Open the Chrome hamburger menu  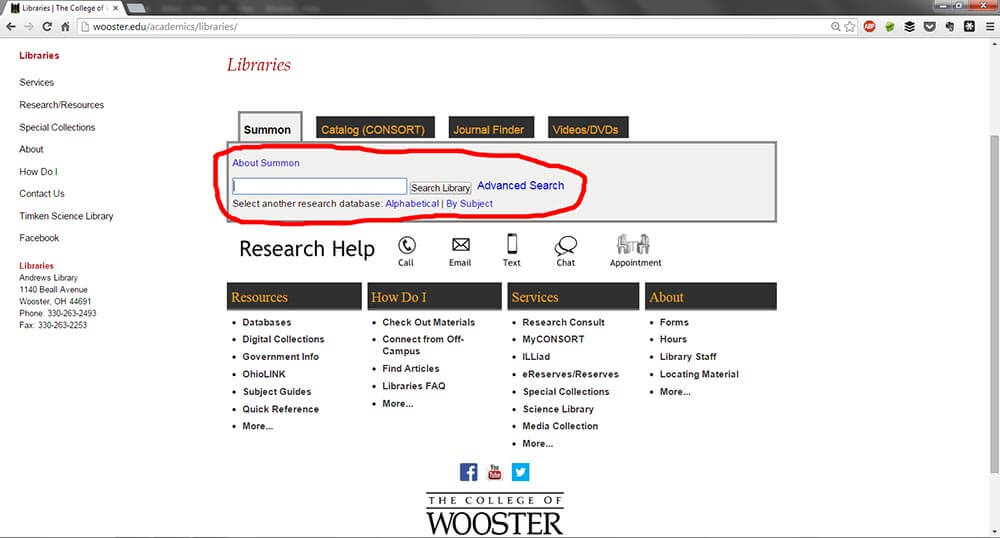pyautogui.click(x=990, y=27)
